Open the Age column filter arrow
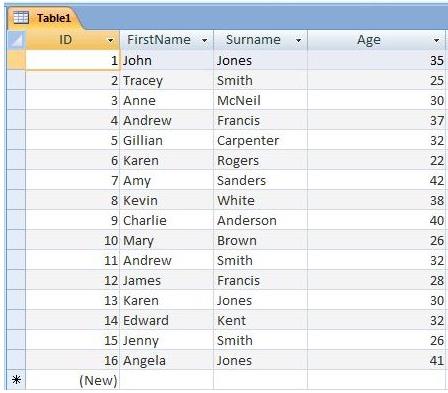The width and height of the screenshot is (448, 393). pos(436,41)
